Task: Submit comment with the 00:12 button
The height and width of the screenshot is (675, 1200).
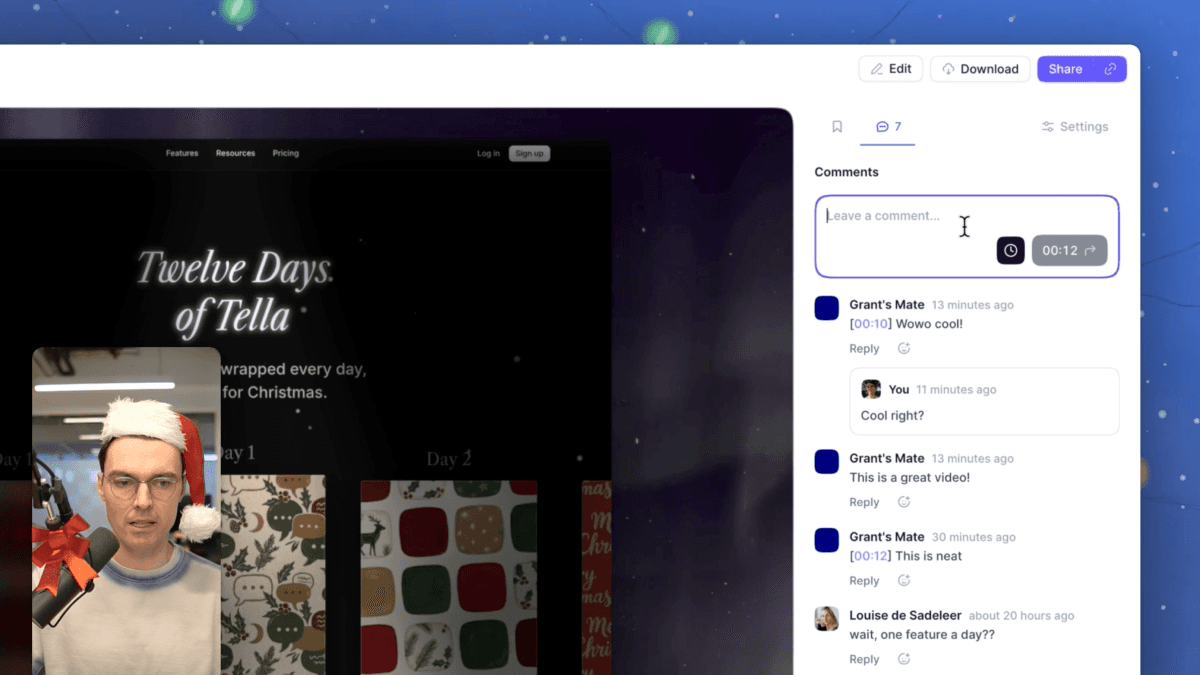Action: [1070, 251]
